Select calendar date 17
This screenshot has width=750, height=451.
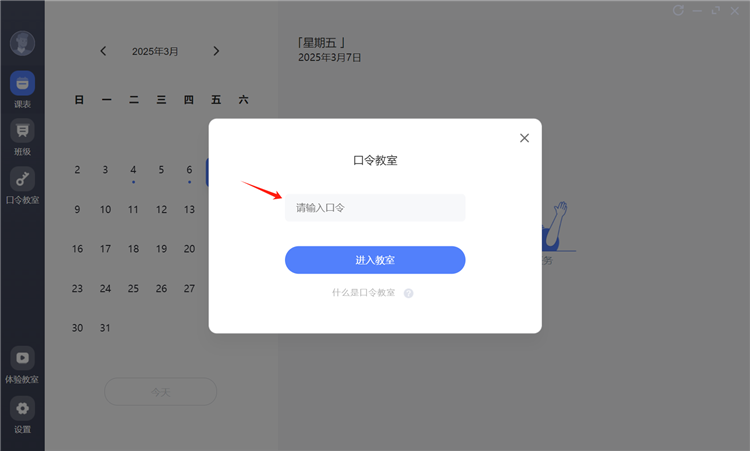click(105, 249)
